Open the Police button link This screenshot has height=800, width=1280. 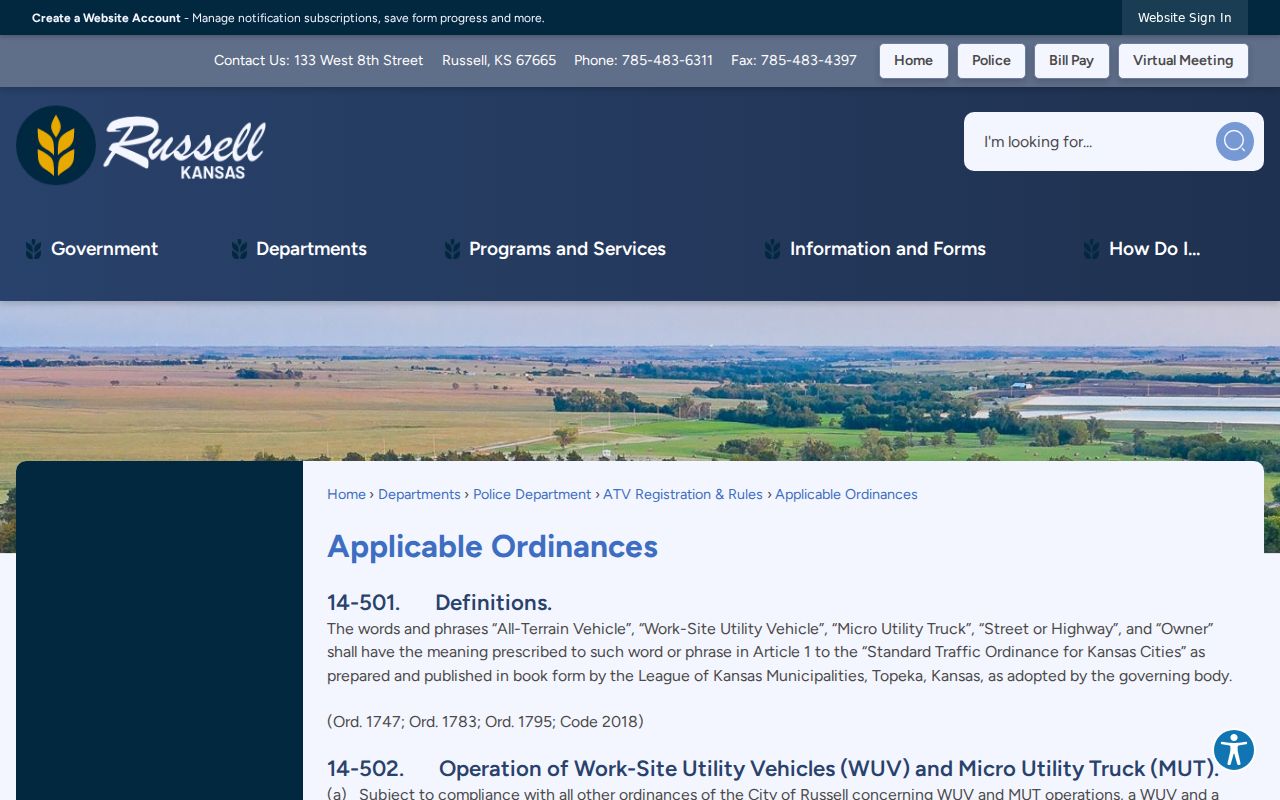click(991, 60)
